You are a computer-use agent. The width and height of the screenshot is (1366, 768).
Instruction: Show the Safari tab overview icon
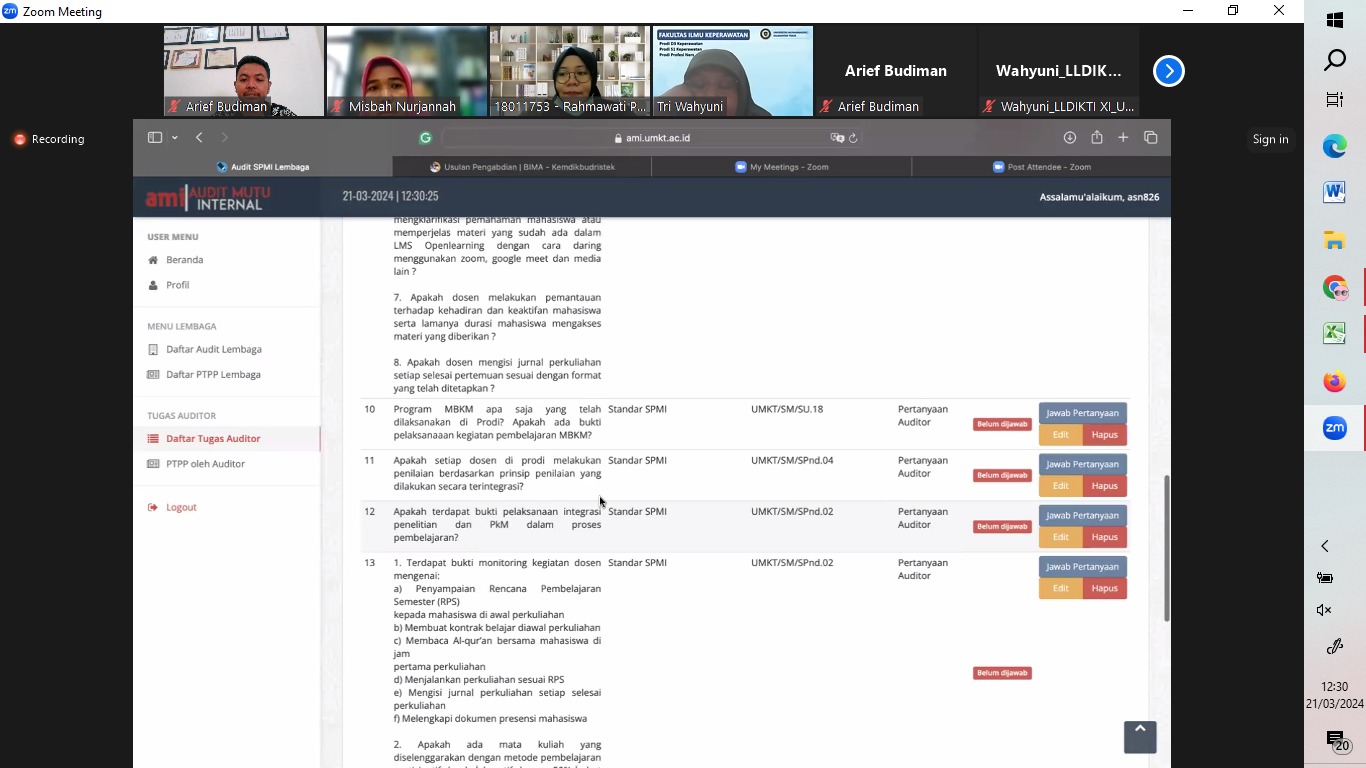(x=1150, y=138)
